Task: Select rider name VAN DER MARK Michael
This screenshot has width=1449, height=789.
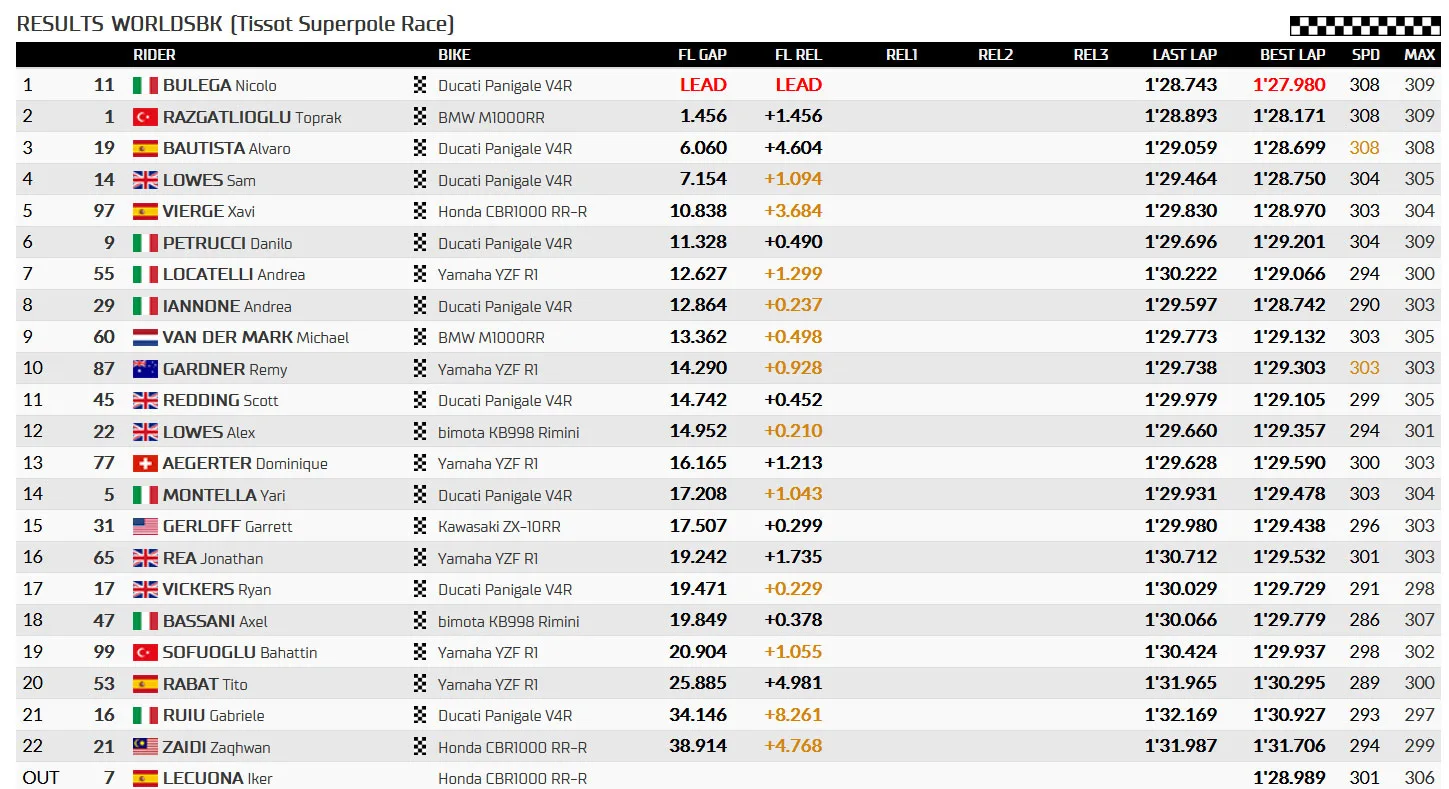Action: [256, 338]
